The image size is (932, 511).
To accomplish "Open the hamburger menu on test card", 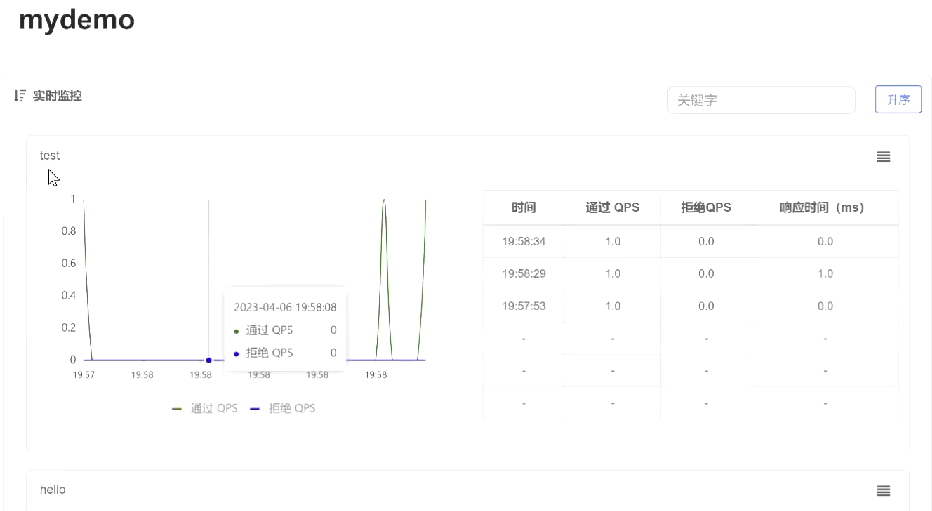I will [883, 157].
